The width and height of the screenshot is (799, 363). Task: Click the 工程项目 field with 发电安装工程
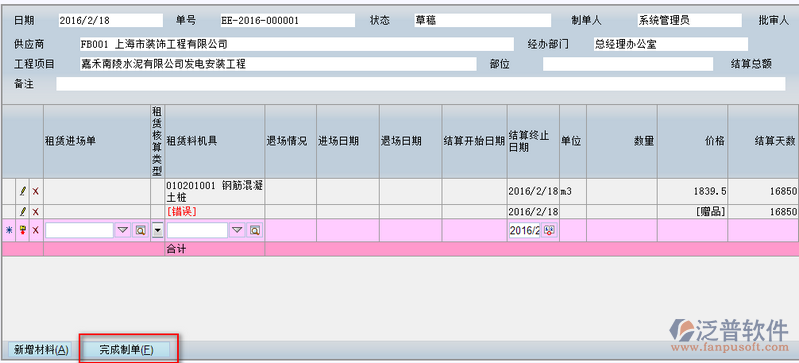coord(278,64)
